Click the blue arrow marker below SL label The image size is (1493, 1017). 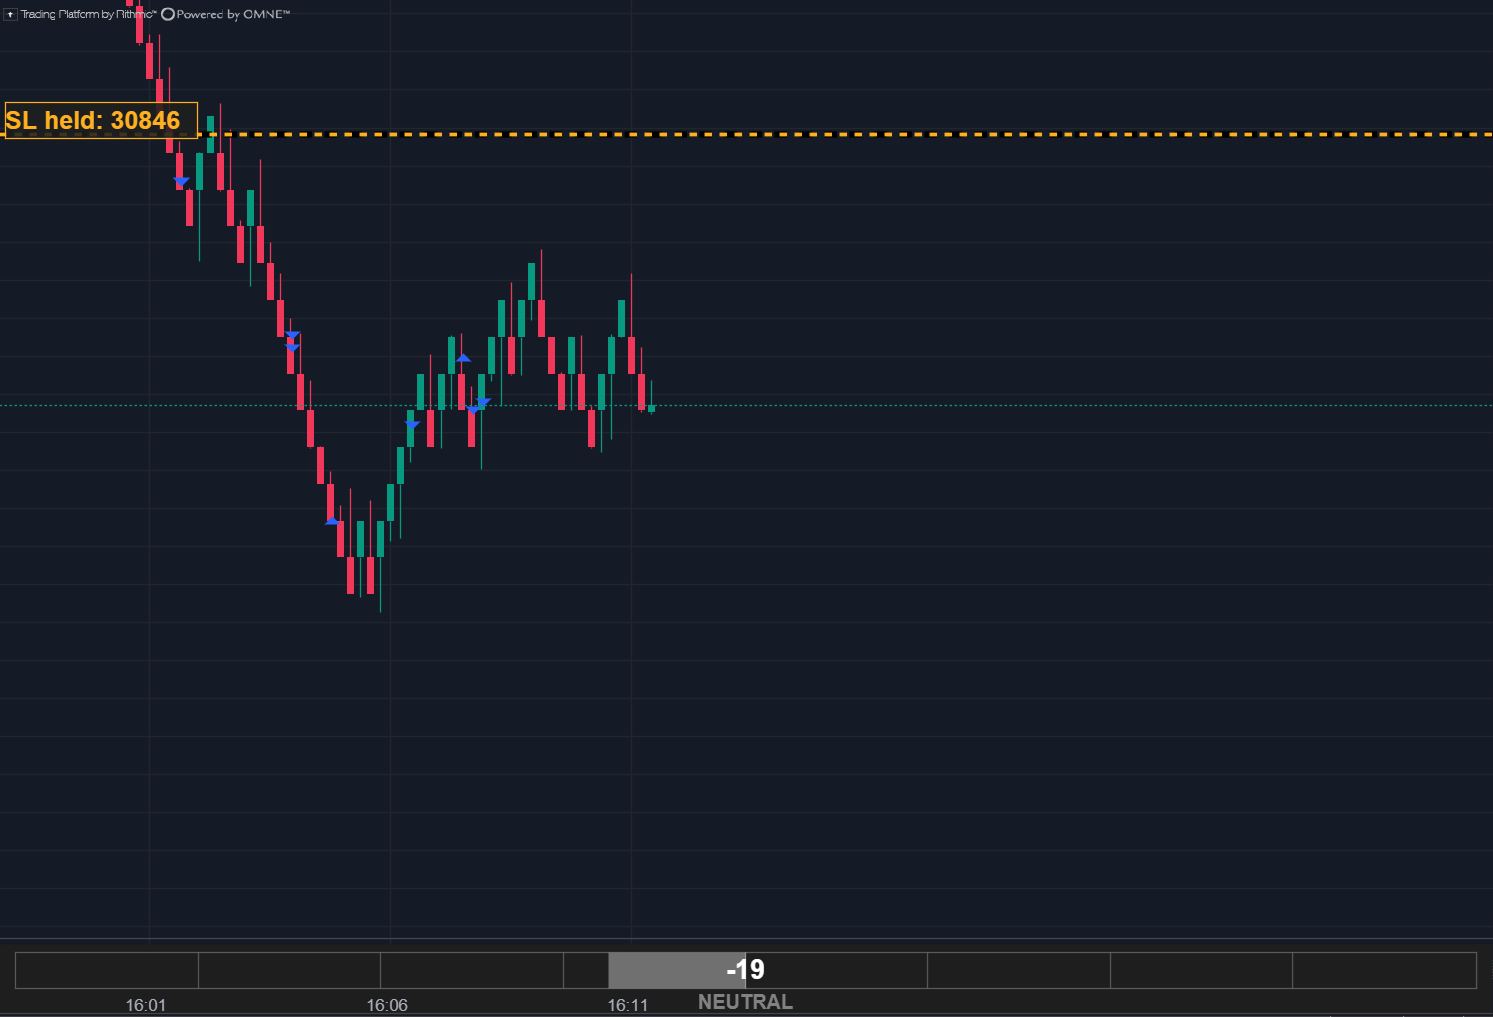click(x=181, y=182)
